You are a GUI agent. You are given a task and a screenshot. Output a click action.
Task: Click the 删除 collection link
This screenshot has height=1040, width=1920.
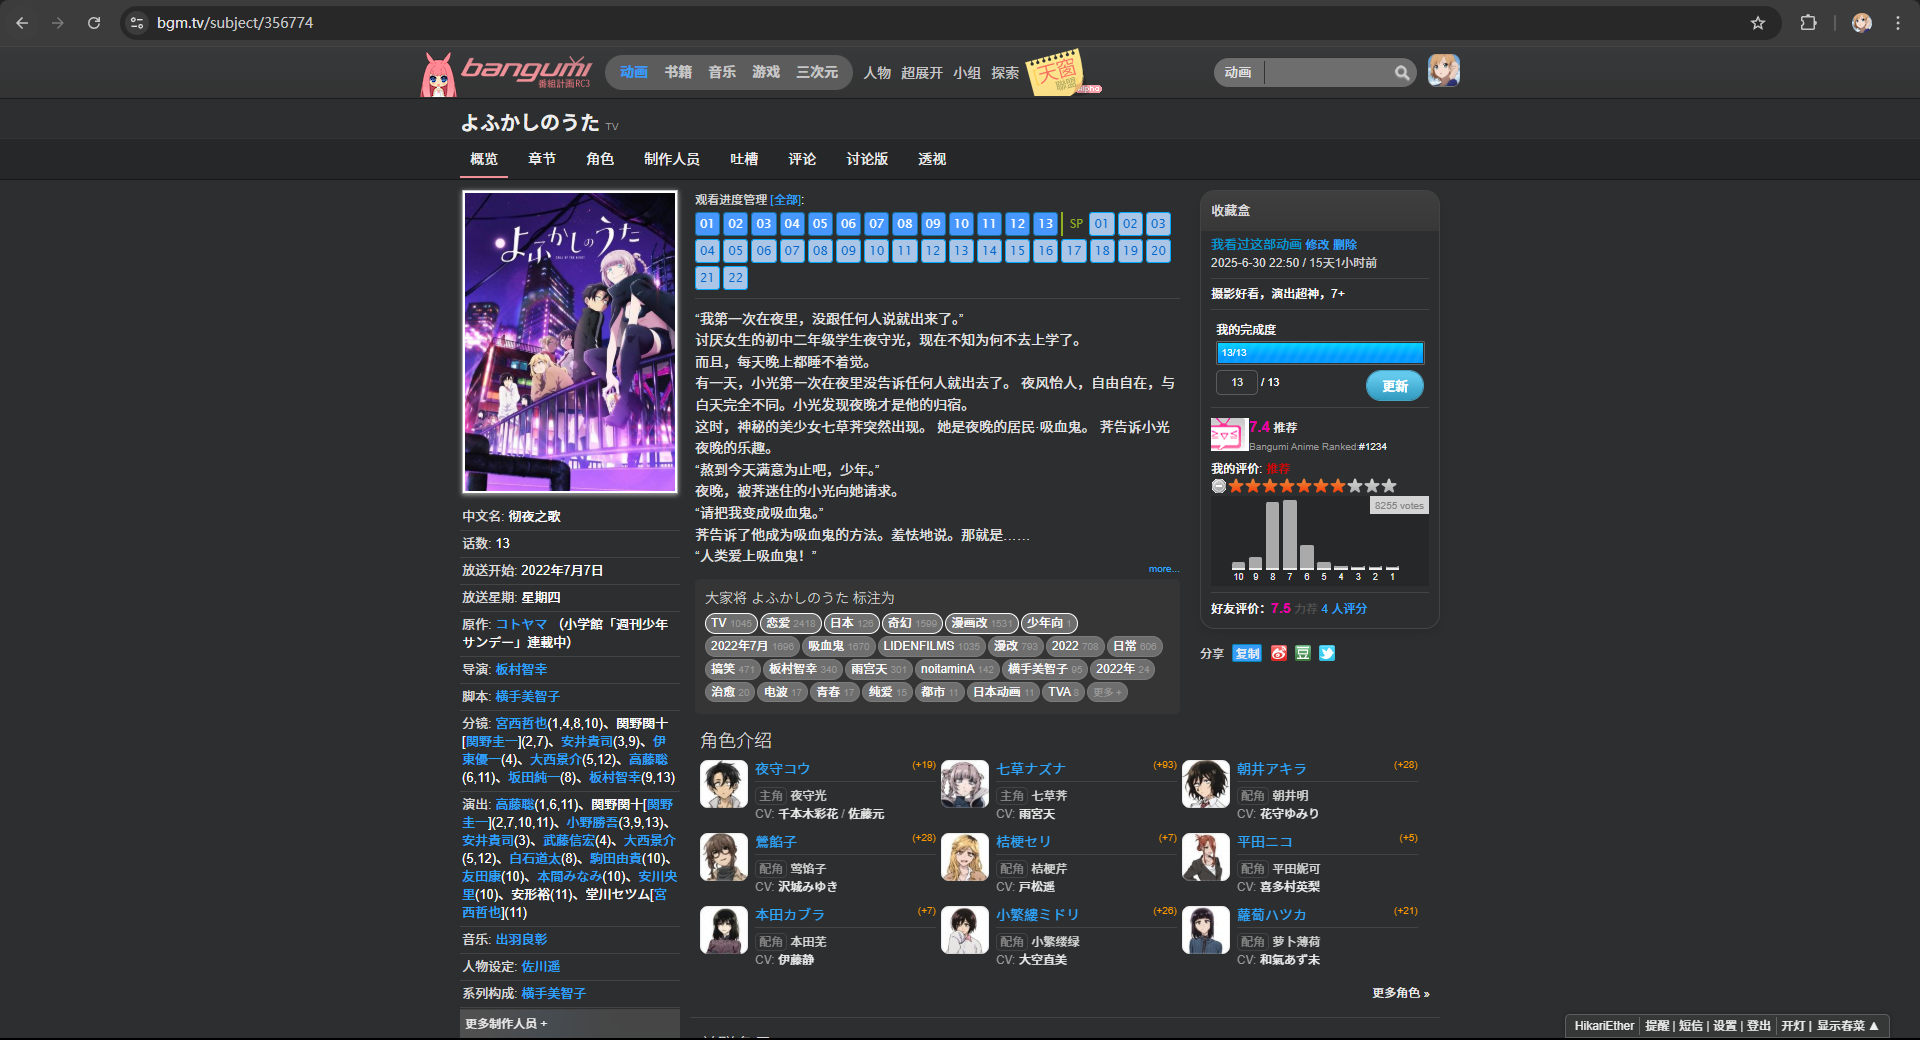pyautogui.click(x=1345, y=244)
